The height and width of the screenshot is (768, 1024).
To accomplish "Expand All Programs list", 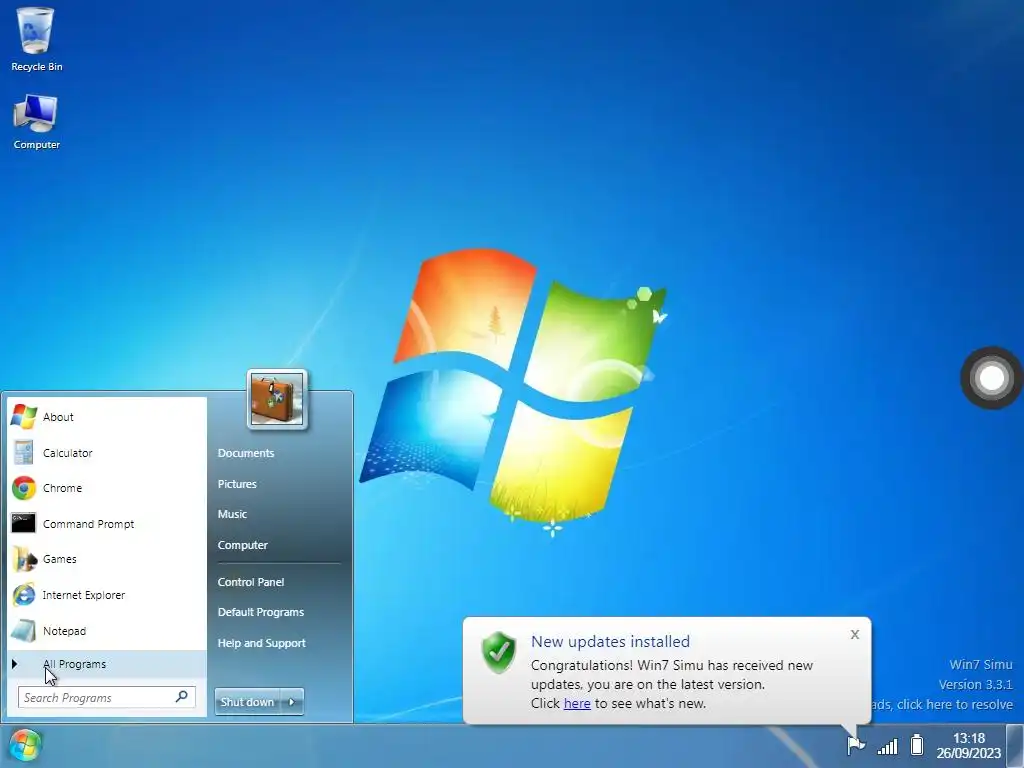I will point(107,664).
